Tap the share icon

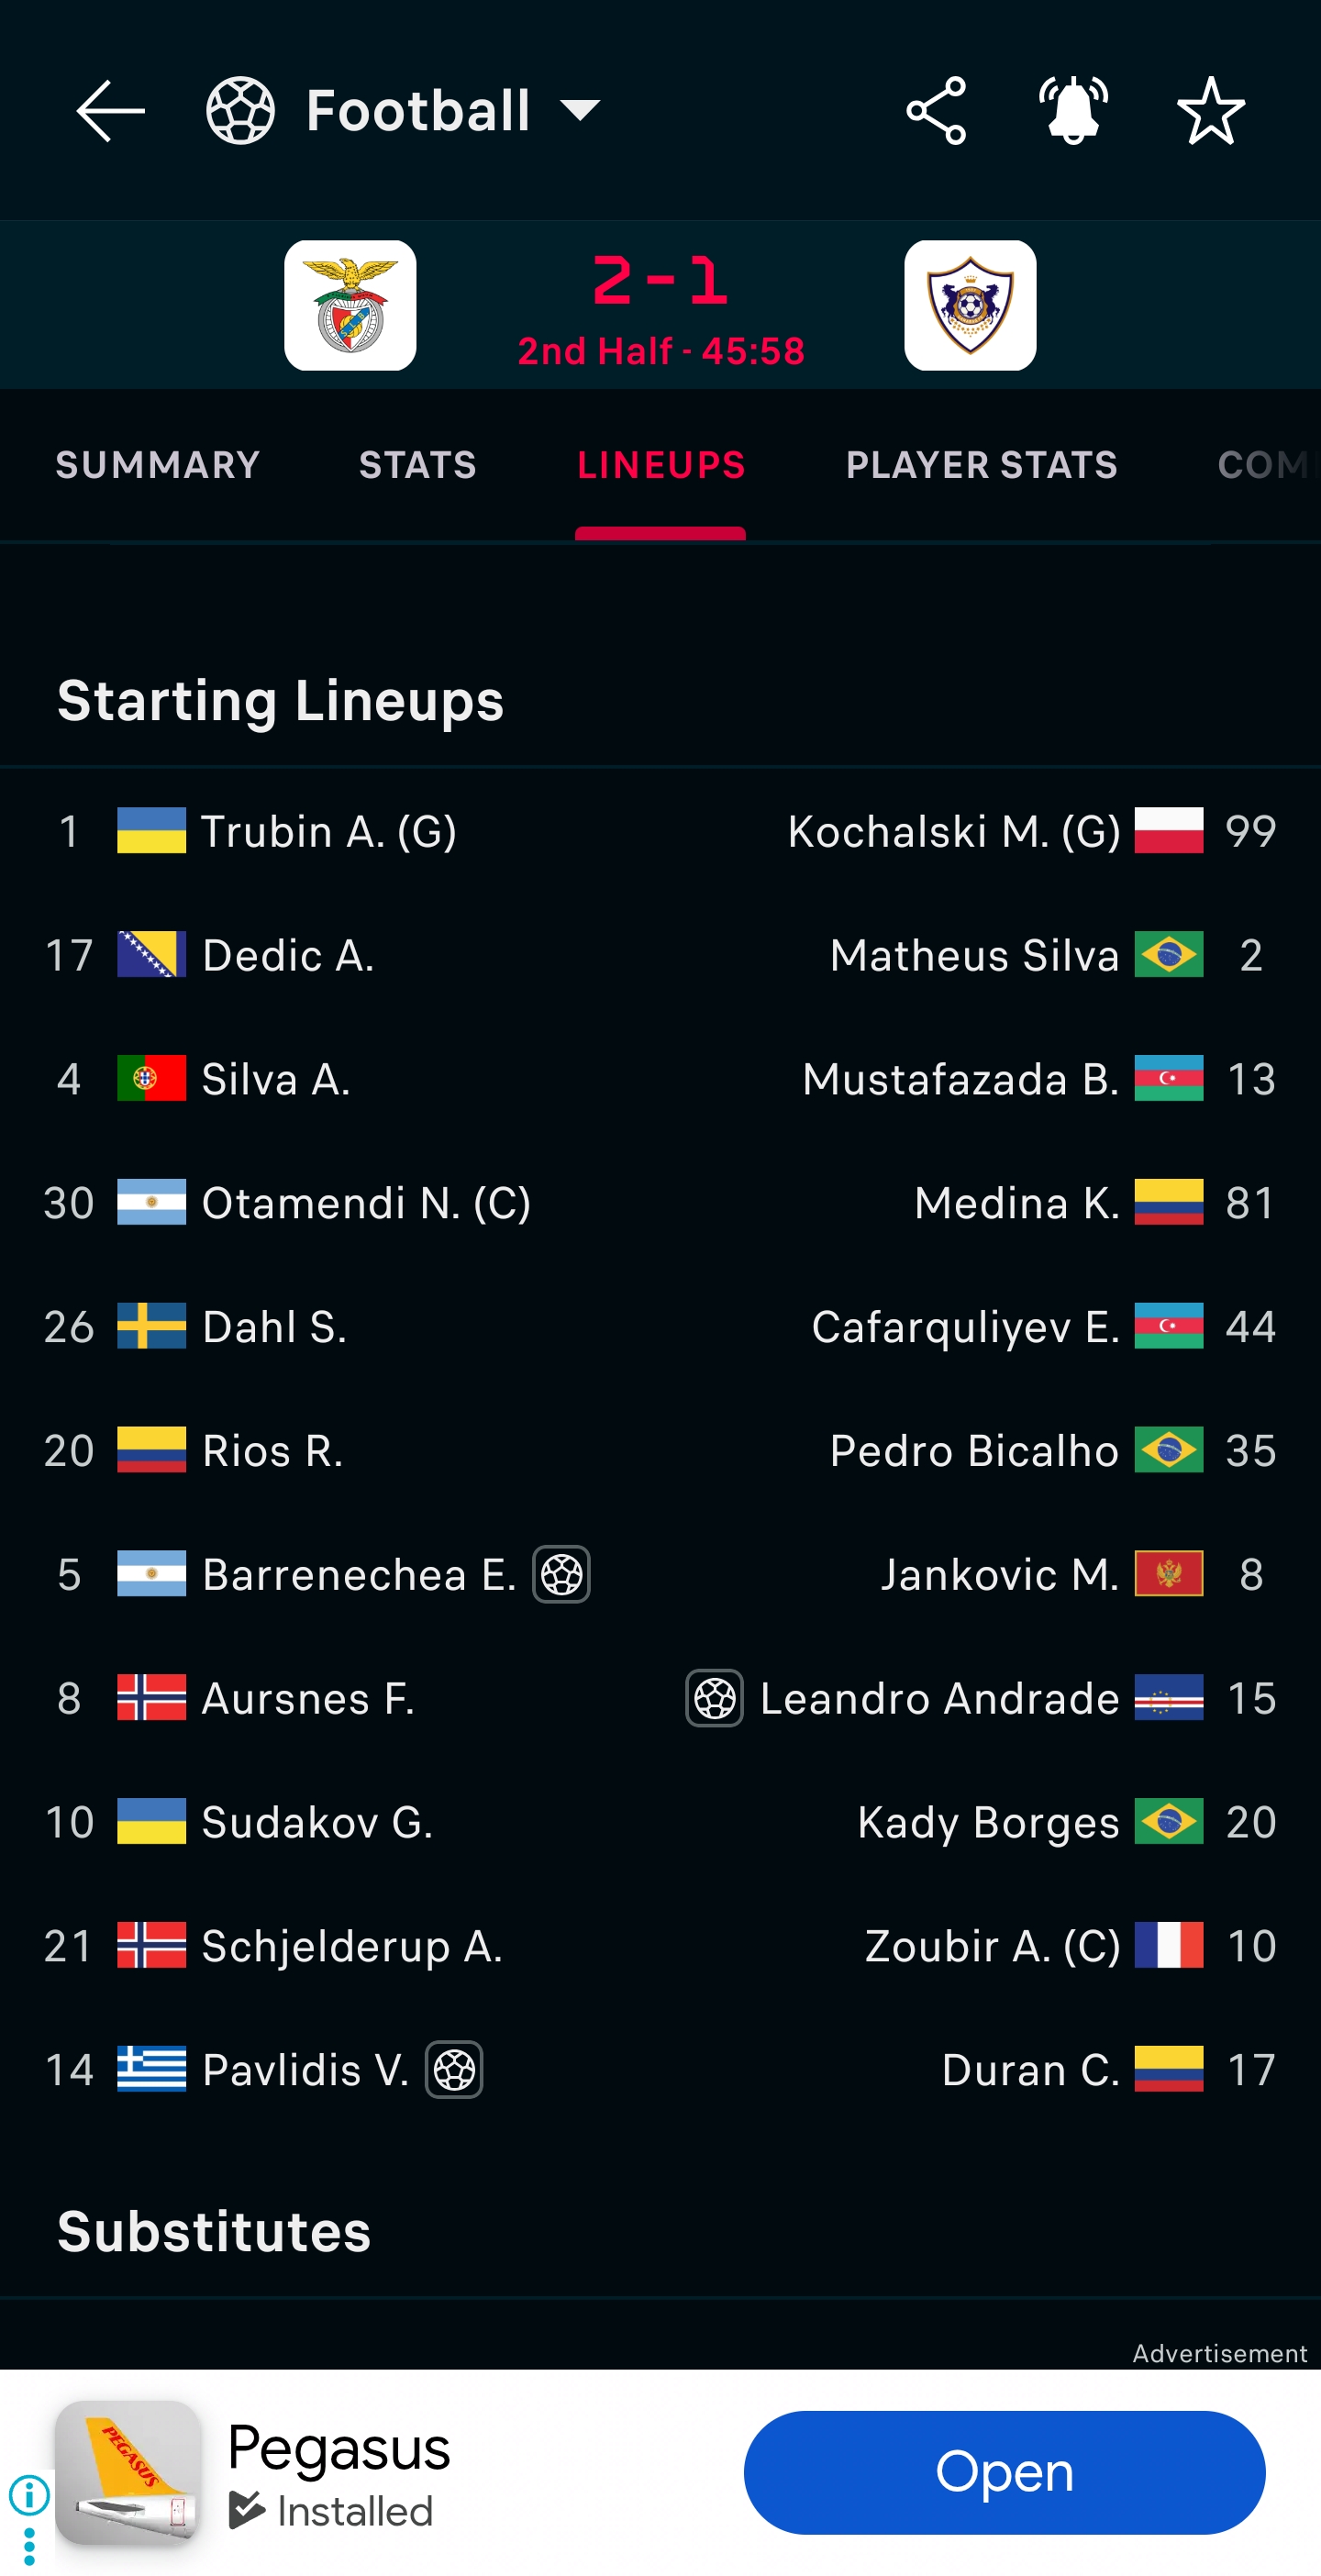(x=935, y=110)
